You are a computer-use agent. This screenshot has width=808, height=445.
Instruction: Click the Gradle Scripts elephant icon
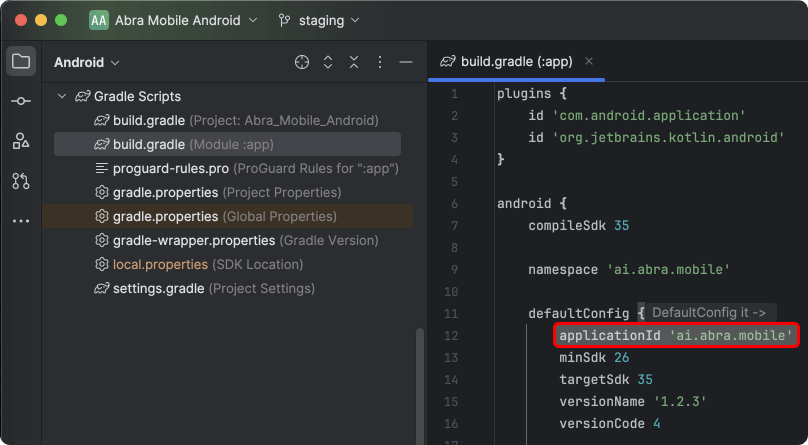[x=82, y=96]
